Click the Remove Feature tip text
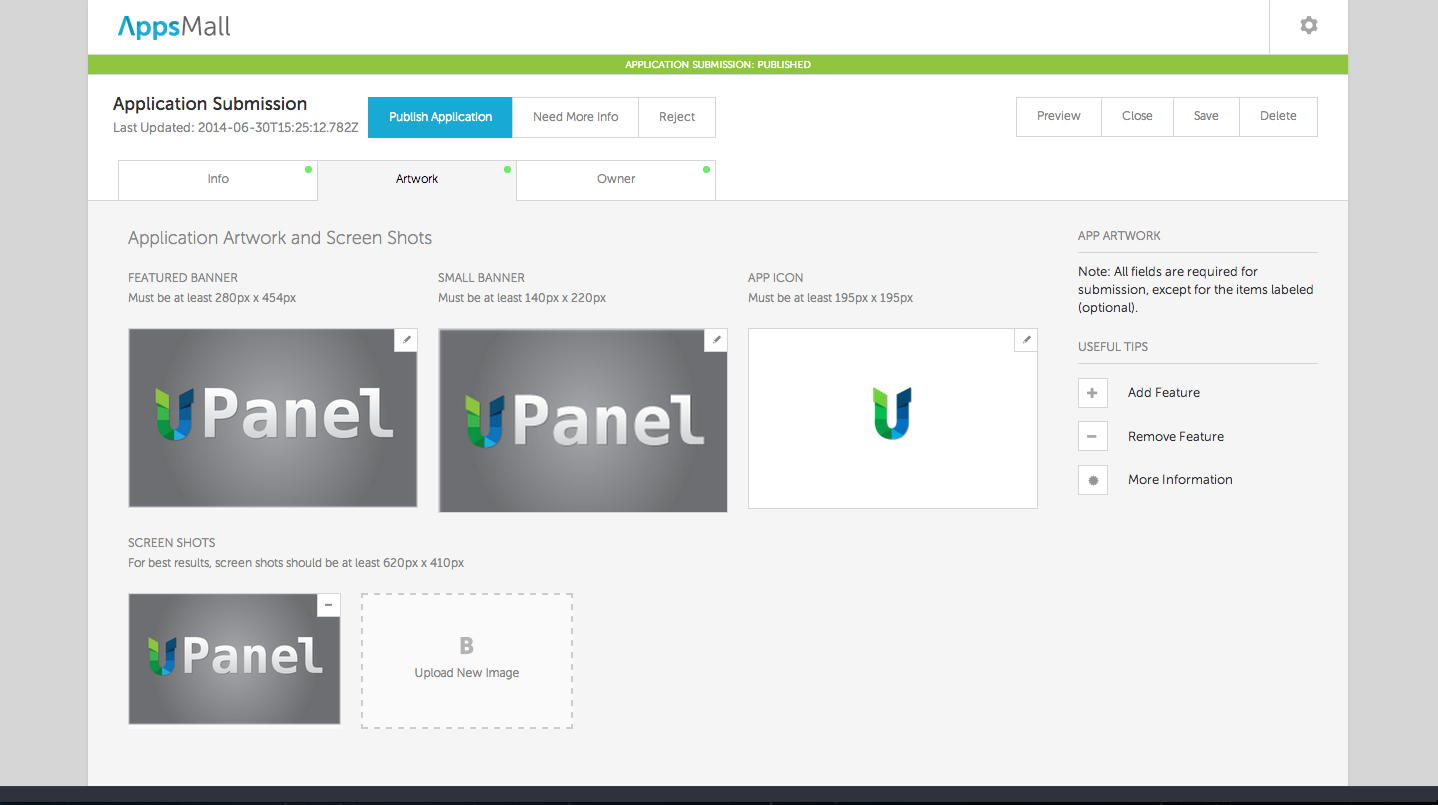 [1176, 437]
